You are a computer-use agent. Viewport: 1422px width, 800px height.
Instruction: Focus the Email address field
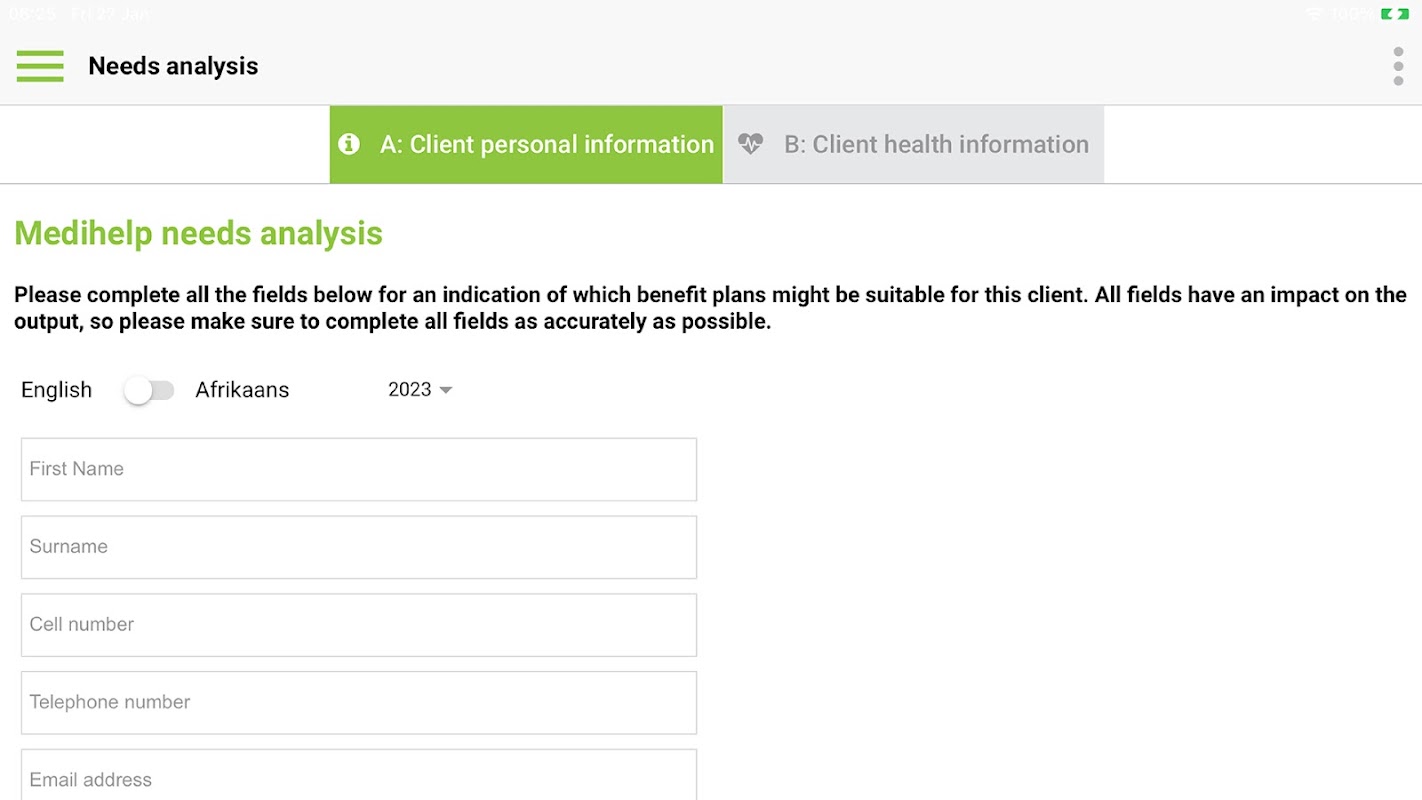click(358, 778)
